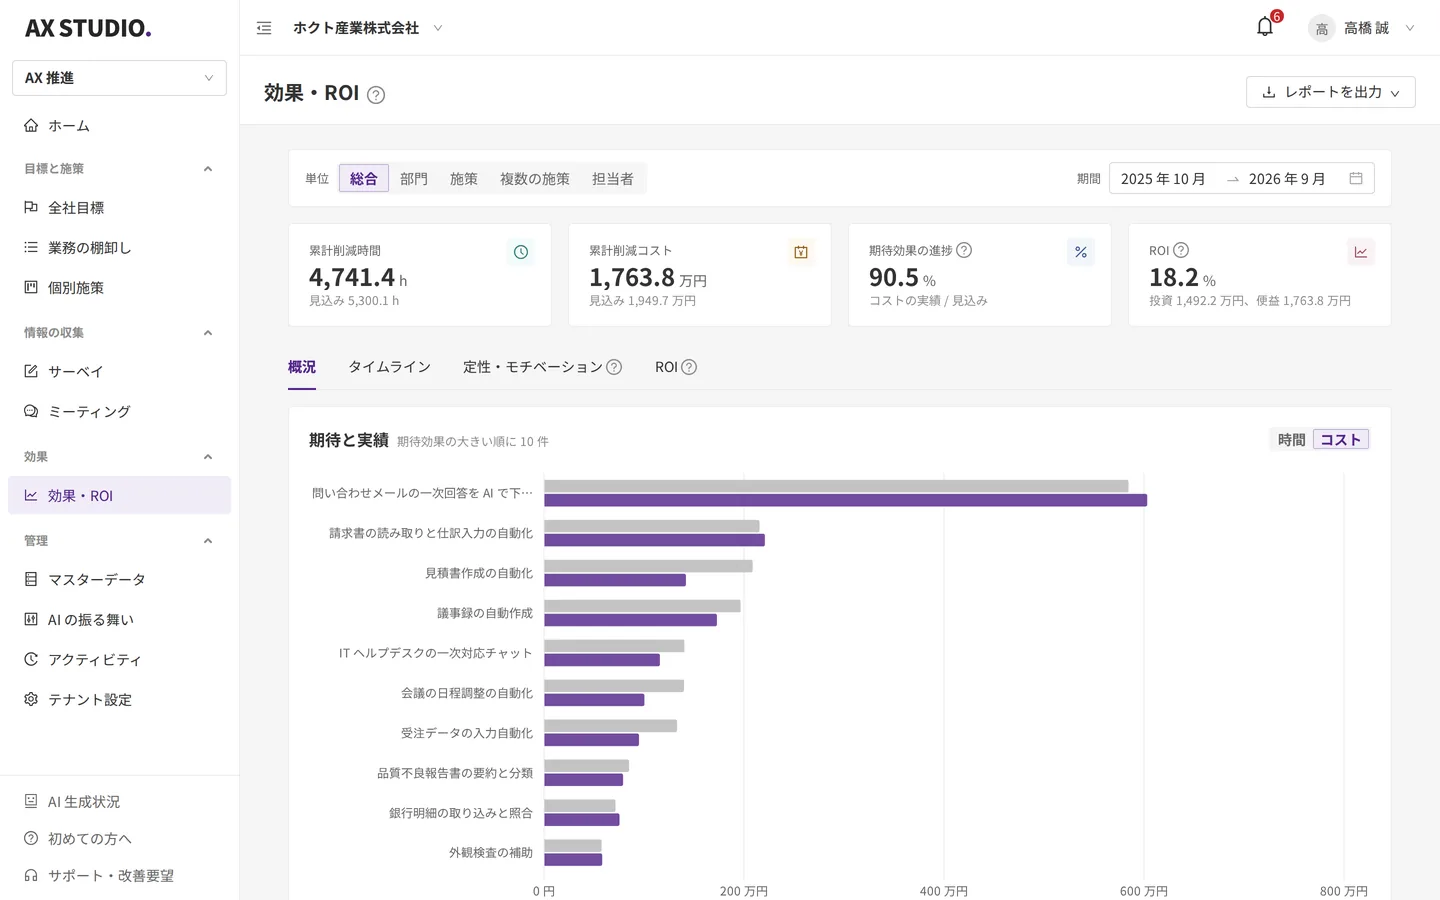Switch chart to 時間 view
Screen dimensions: 1440x900
click(x=1291, y=439)
